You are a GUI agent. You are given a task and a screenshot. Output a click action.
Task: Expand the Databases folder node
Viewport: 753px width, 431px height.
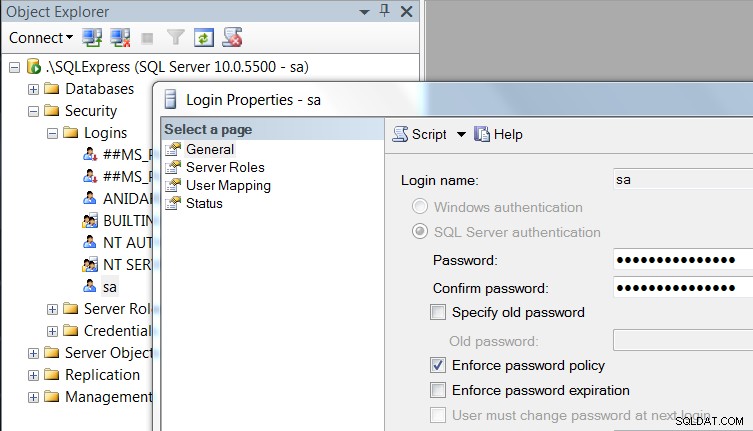pos(33,89)
